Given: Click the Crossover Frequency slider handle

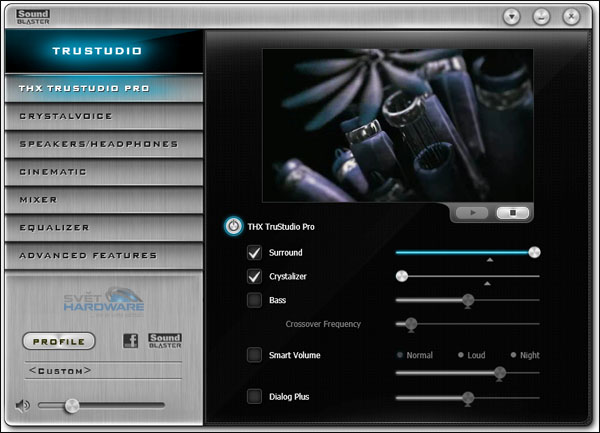Looking at the screenshot, I should click(x=411, y=324).
